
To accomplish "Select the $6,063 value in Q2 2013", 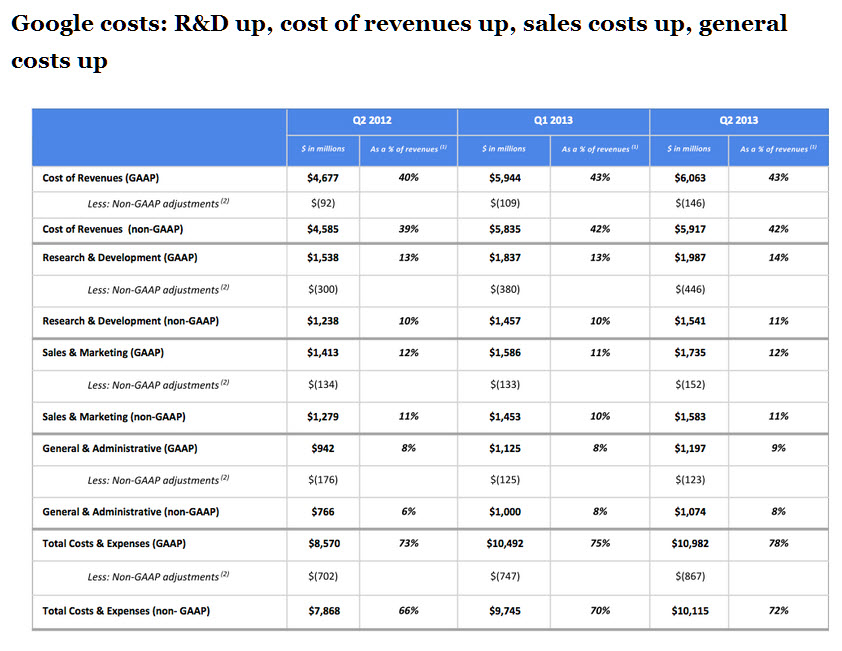I will click(689, 177).
